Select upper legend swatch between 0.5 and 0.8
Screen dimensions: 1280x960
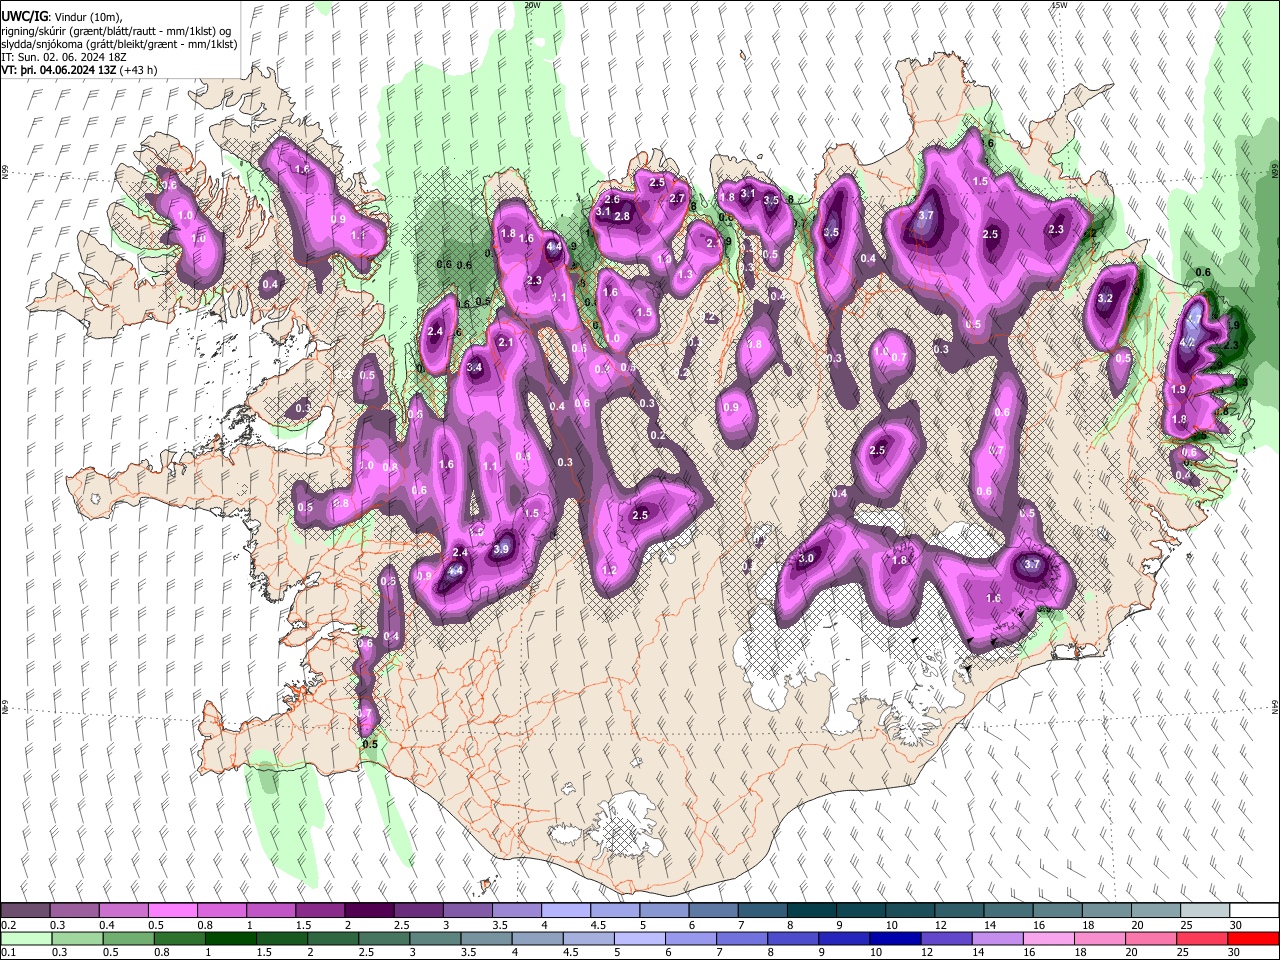(x=172, y=910)
